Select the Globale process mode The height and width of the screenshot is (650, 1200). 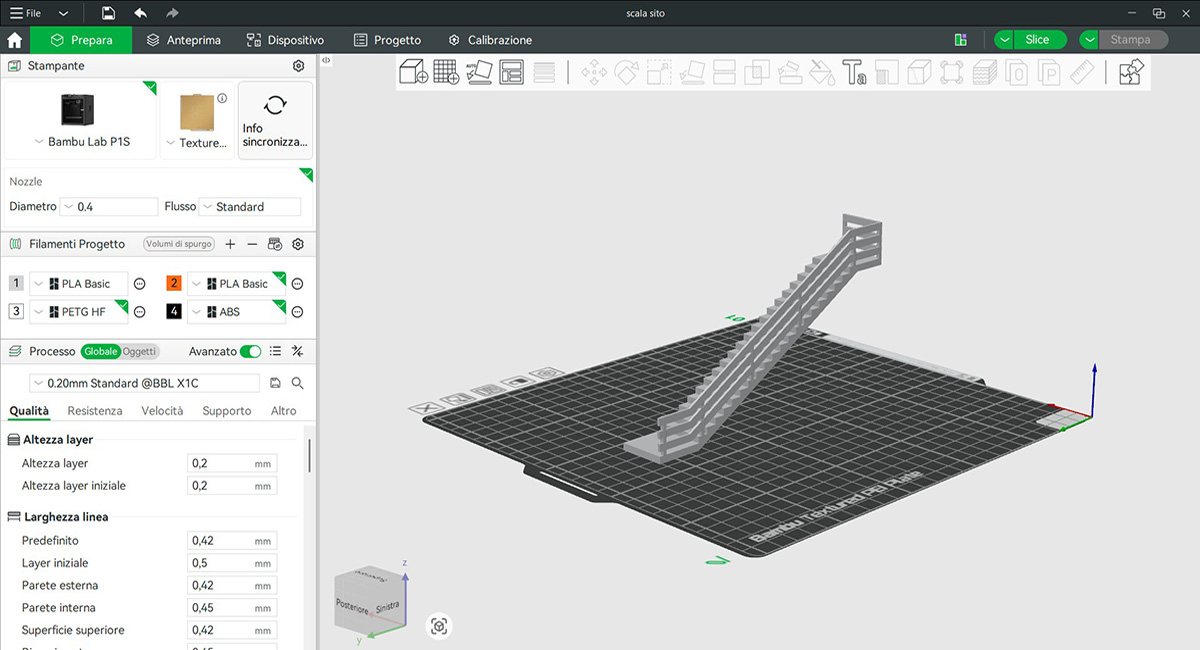click(100, 351)
